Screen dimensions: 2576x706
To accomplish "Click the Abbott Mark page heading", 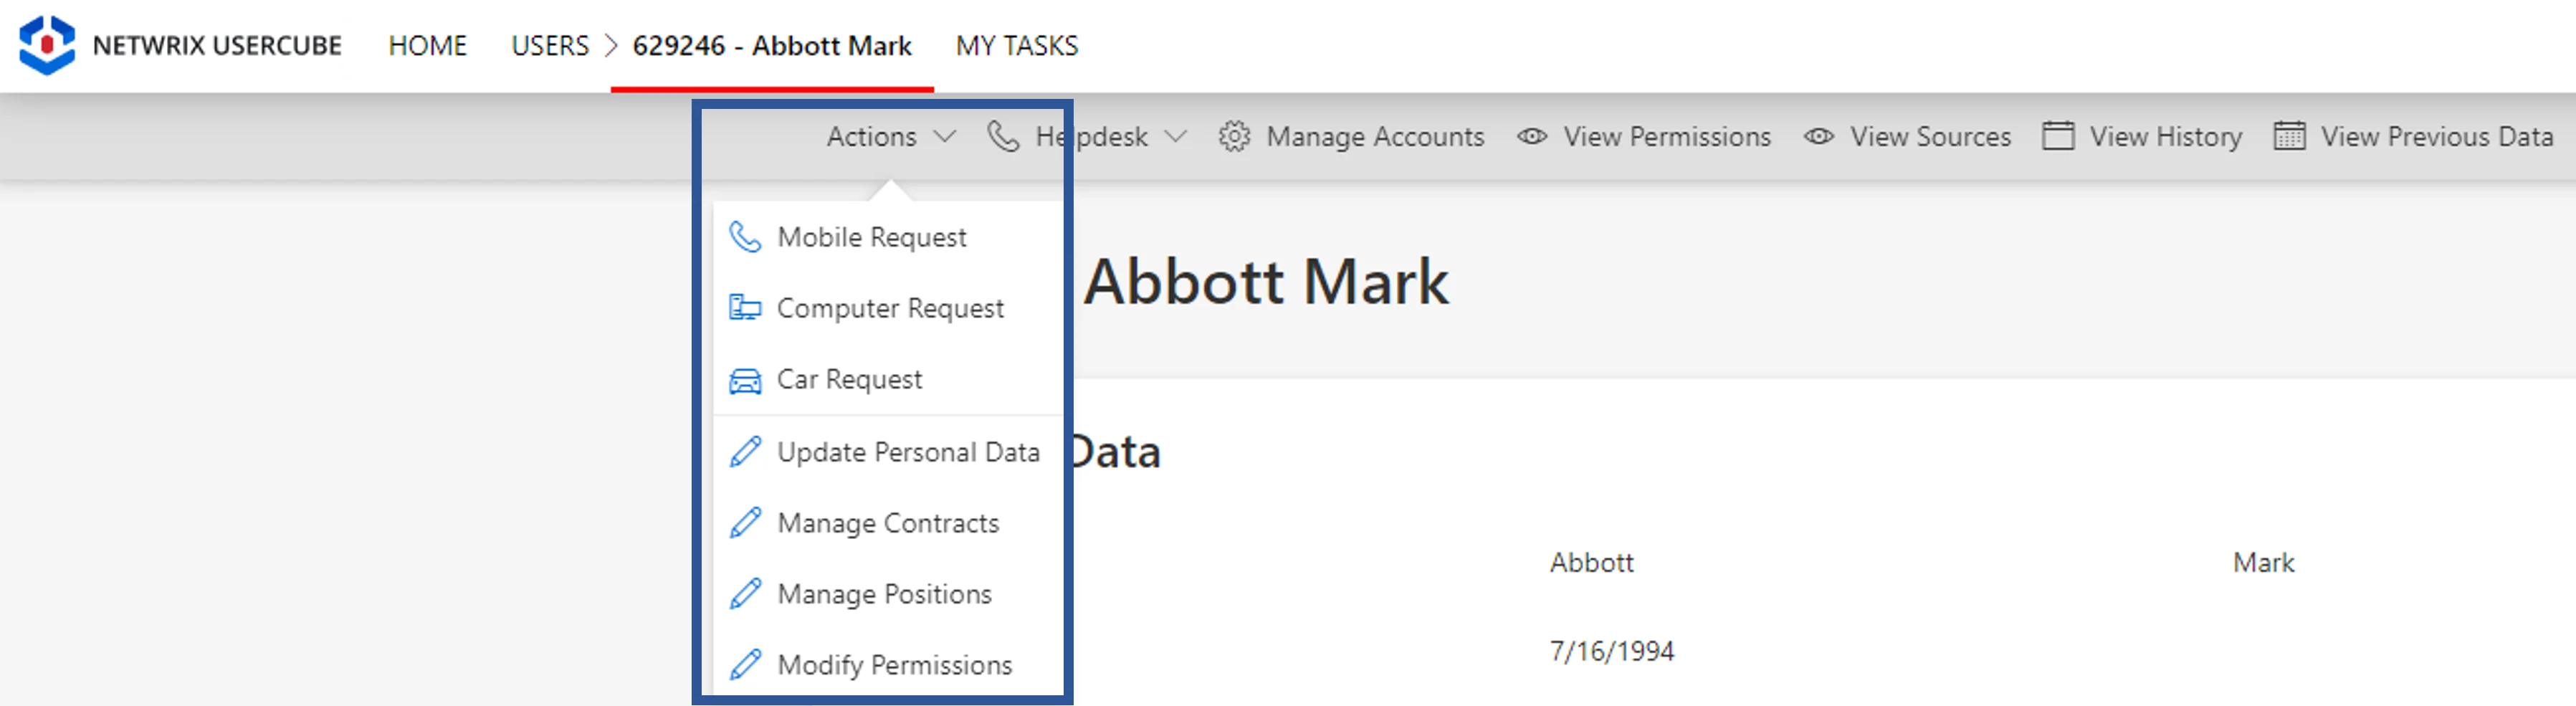I will point(1266,282).
